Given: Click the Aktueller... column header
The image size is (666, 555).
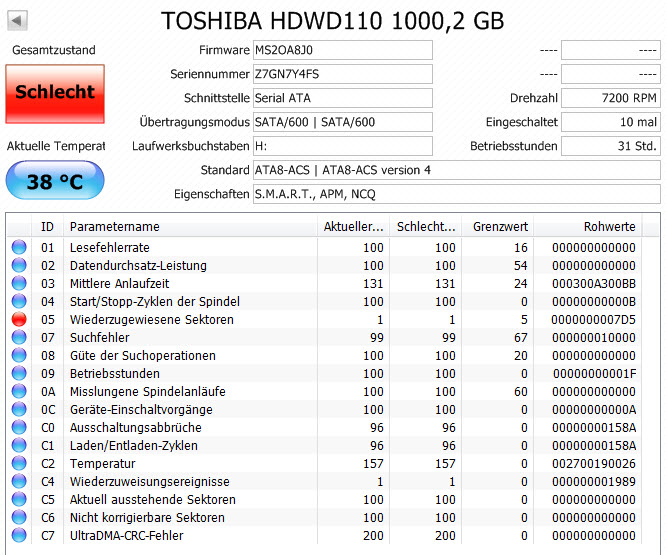Looking at the screenshot, I should [353, 226].
